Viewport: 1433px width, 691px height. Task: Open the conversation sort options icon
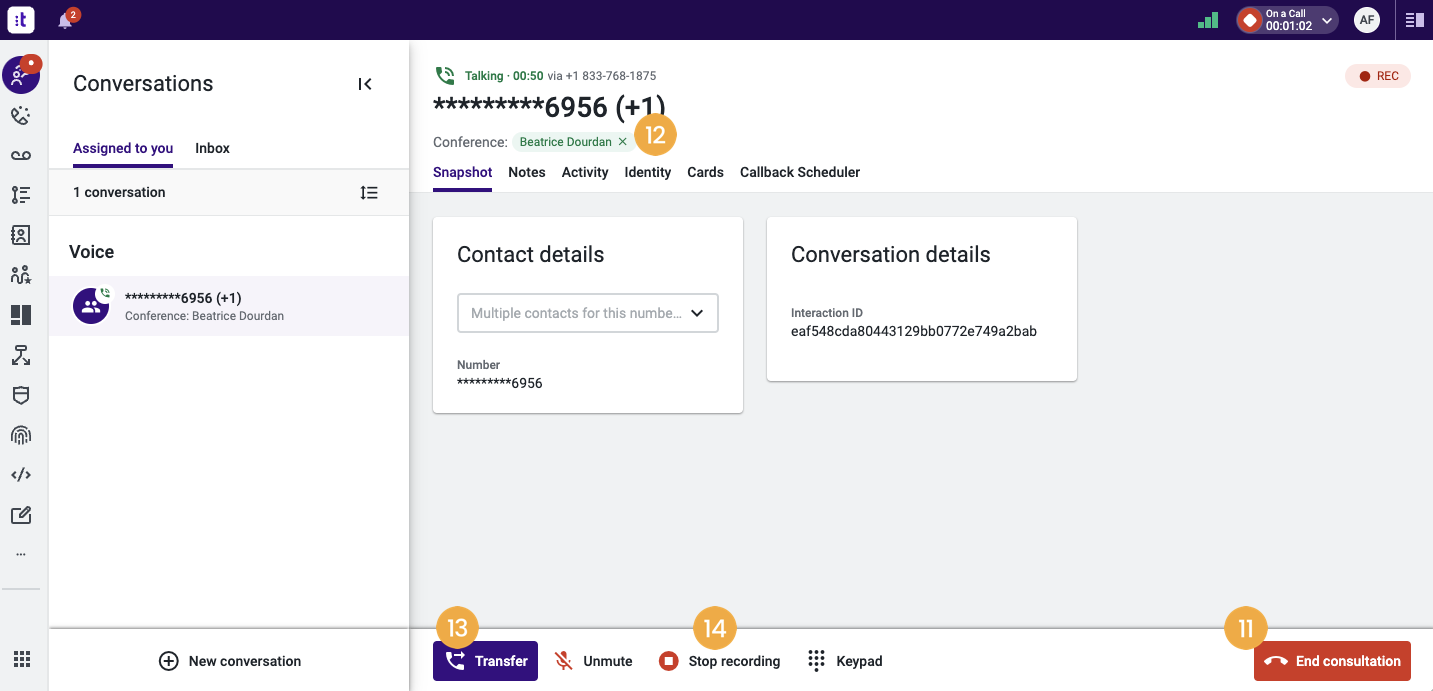coord(369,192)
